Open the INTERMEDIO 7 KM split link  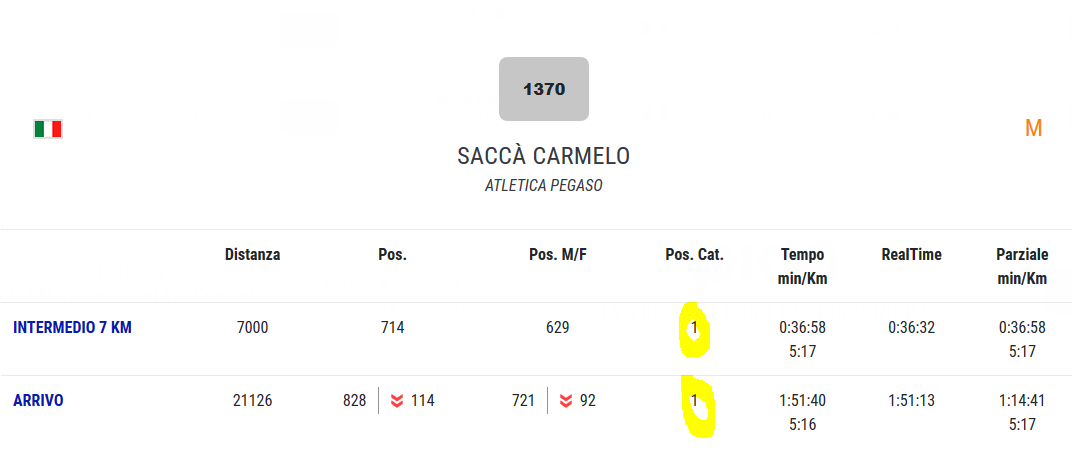(x=72, y=327)
